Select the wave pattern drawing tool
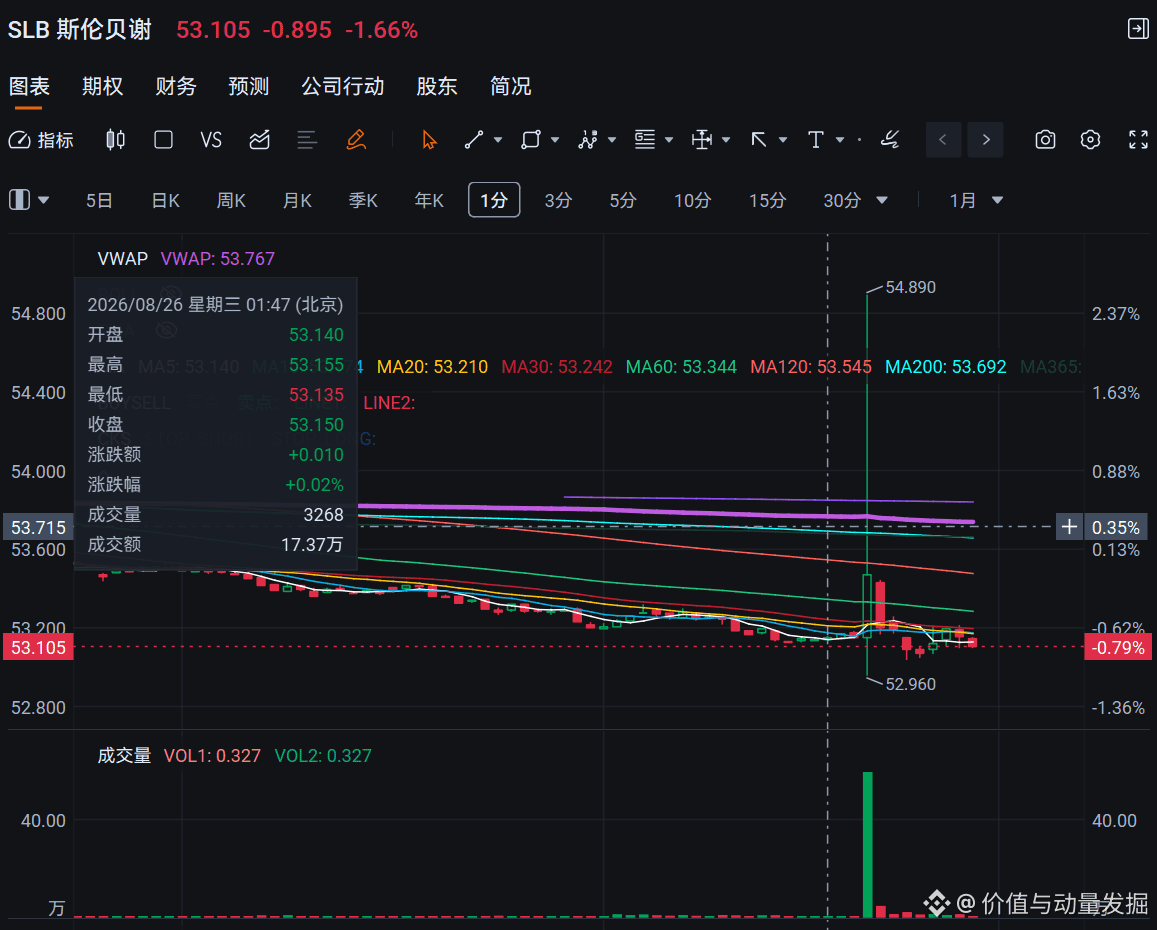This screenshot has width=1157, height=930. [588, 140]
